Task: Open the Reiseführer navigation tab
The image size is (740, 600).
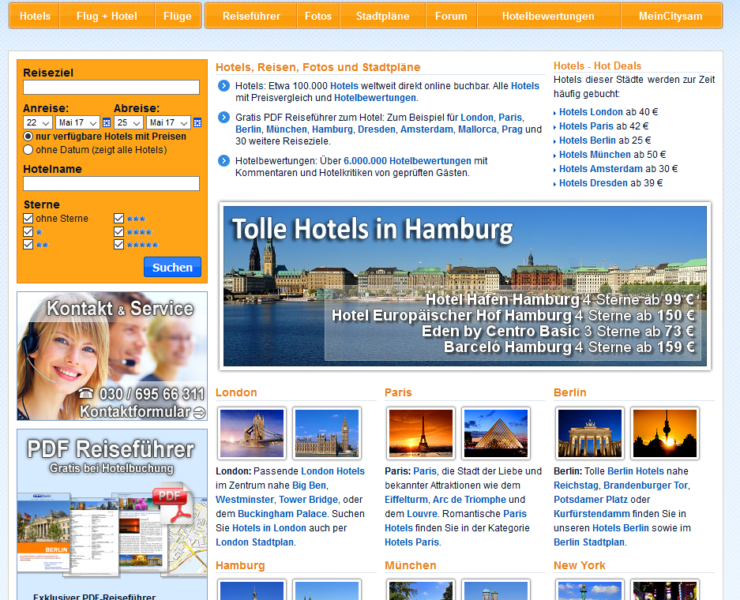Action: coord(251,16)
